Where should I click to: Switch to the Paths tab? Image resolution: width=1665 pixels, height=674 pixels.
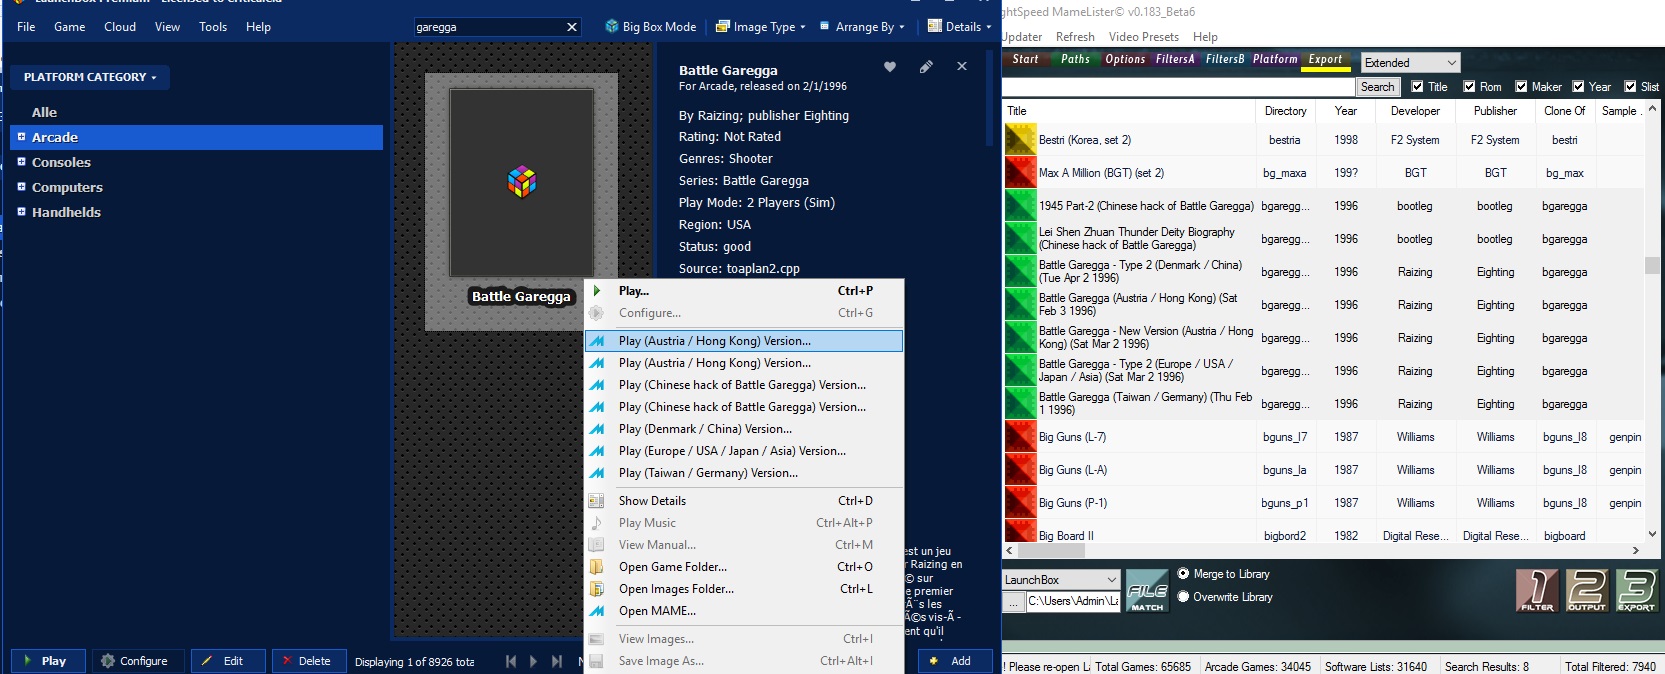[1075, 59]
